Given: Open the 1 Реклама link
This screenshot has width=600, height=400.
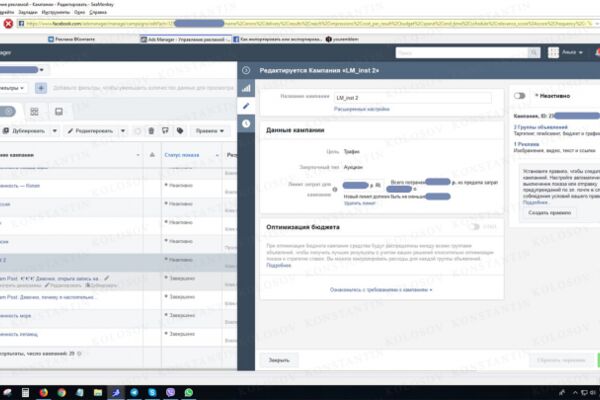Looking at the screenshot, I should (526, 144).
